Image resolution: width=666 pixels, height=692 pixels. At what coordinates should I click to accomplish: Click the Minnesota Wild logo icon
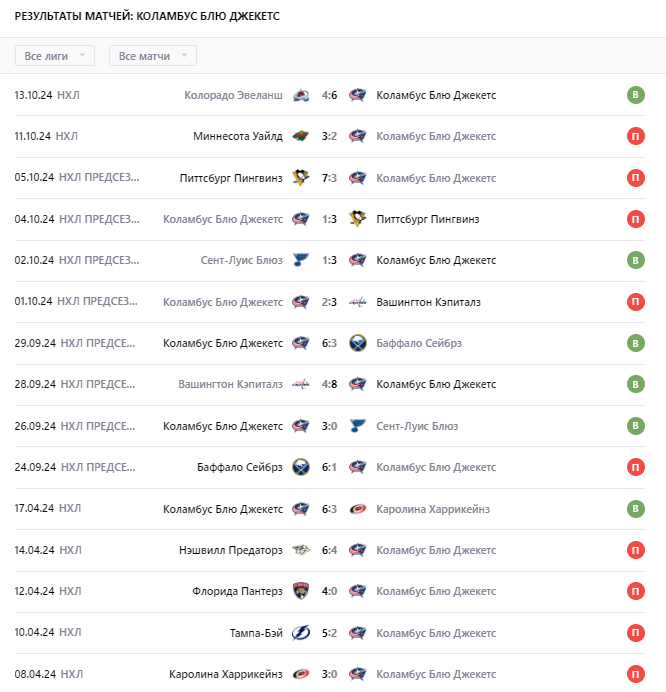tap(301, 136)
